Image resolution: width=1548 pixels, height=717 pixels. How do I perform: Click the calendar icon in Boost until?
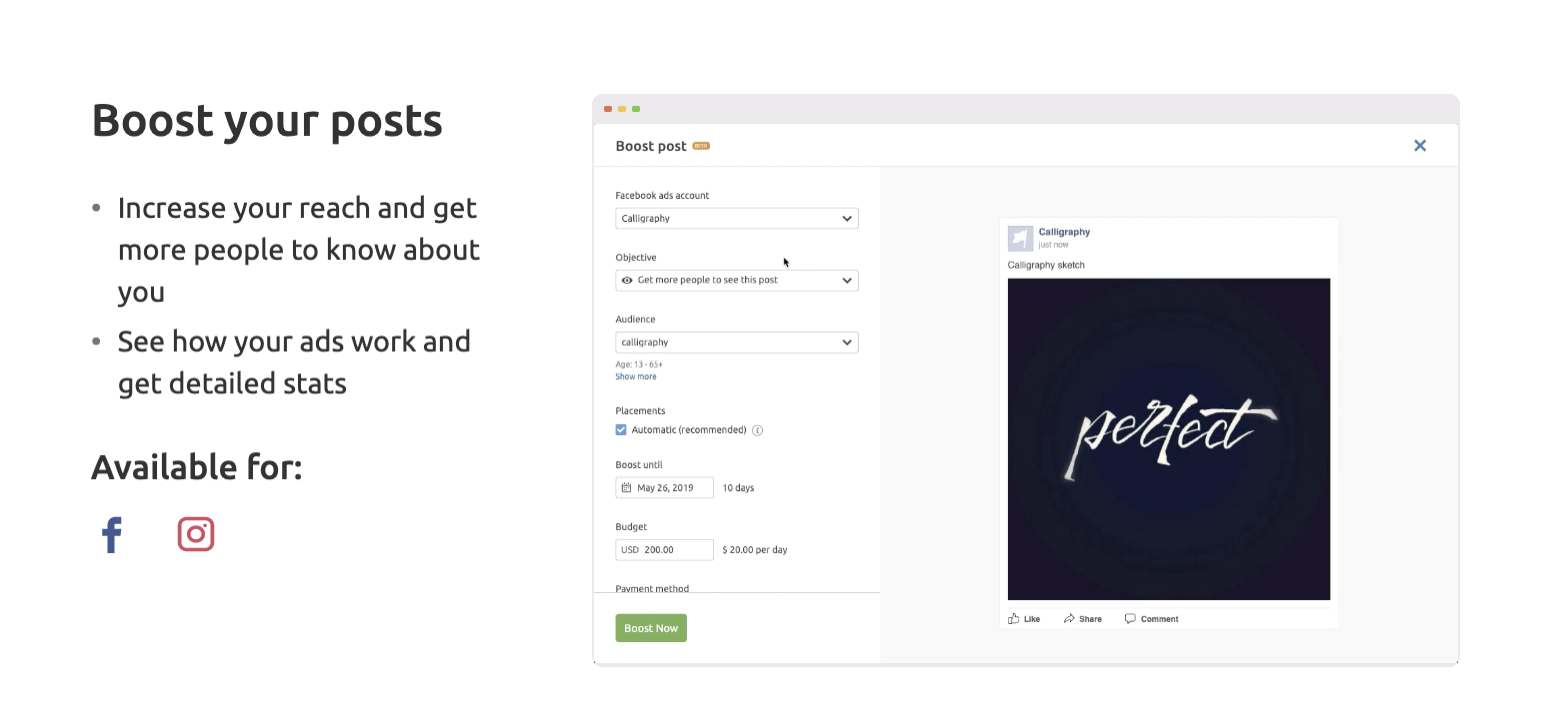pyautogui.click(x=627, y=488)
